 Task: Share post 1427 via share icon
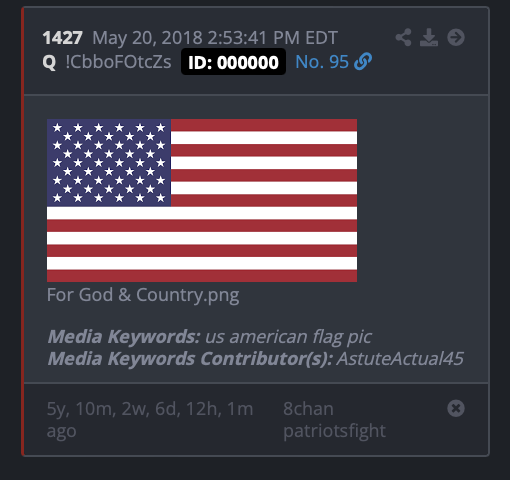[403, 37]
